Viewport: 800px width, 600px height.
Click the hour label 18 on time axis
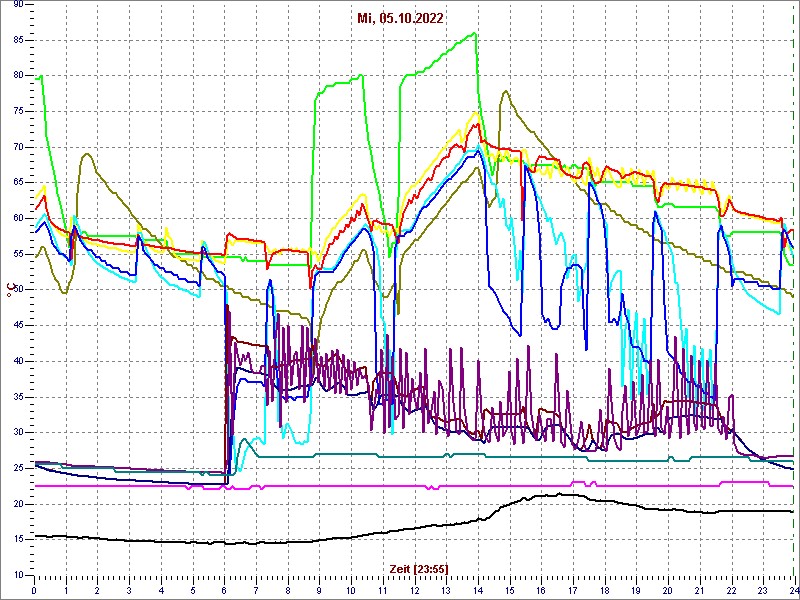pos(604,589)
